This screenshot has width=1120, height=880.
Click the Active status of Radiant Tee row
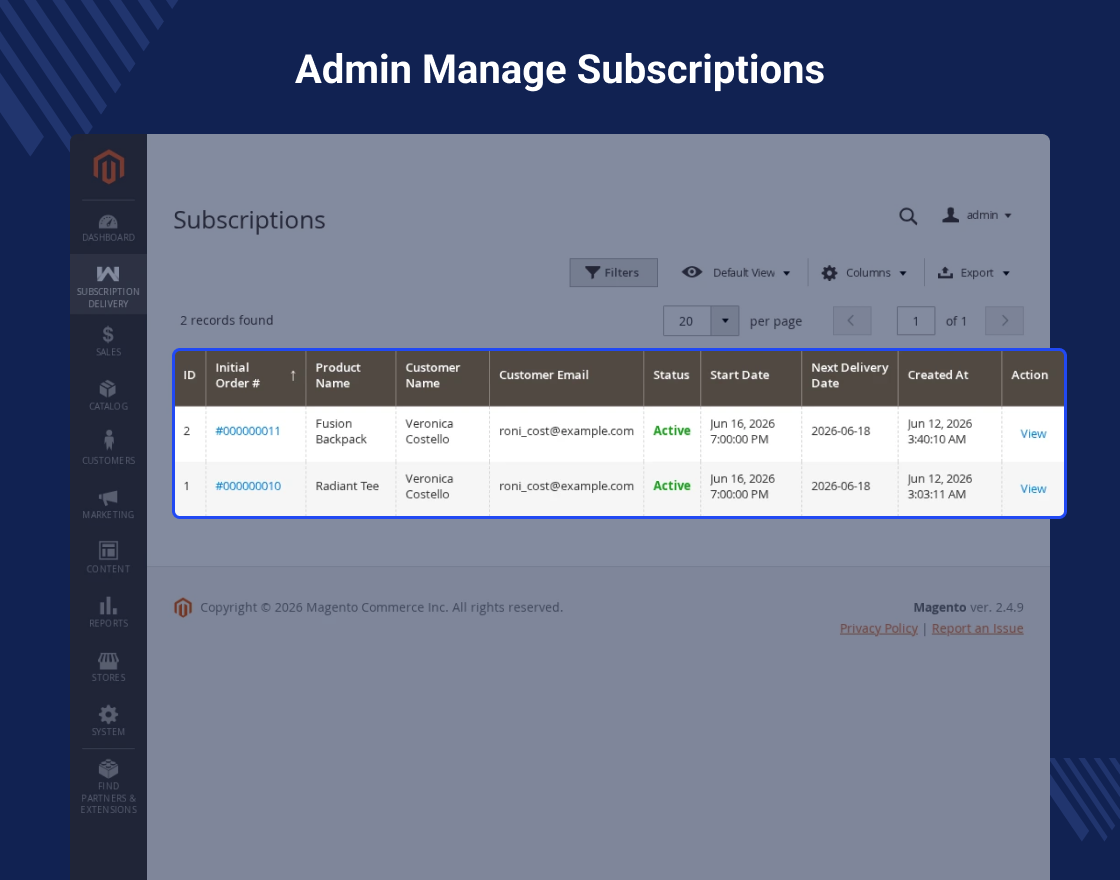point(671,486)
